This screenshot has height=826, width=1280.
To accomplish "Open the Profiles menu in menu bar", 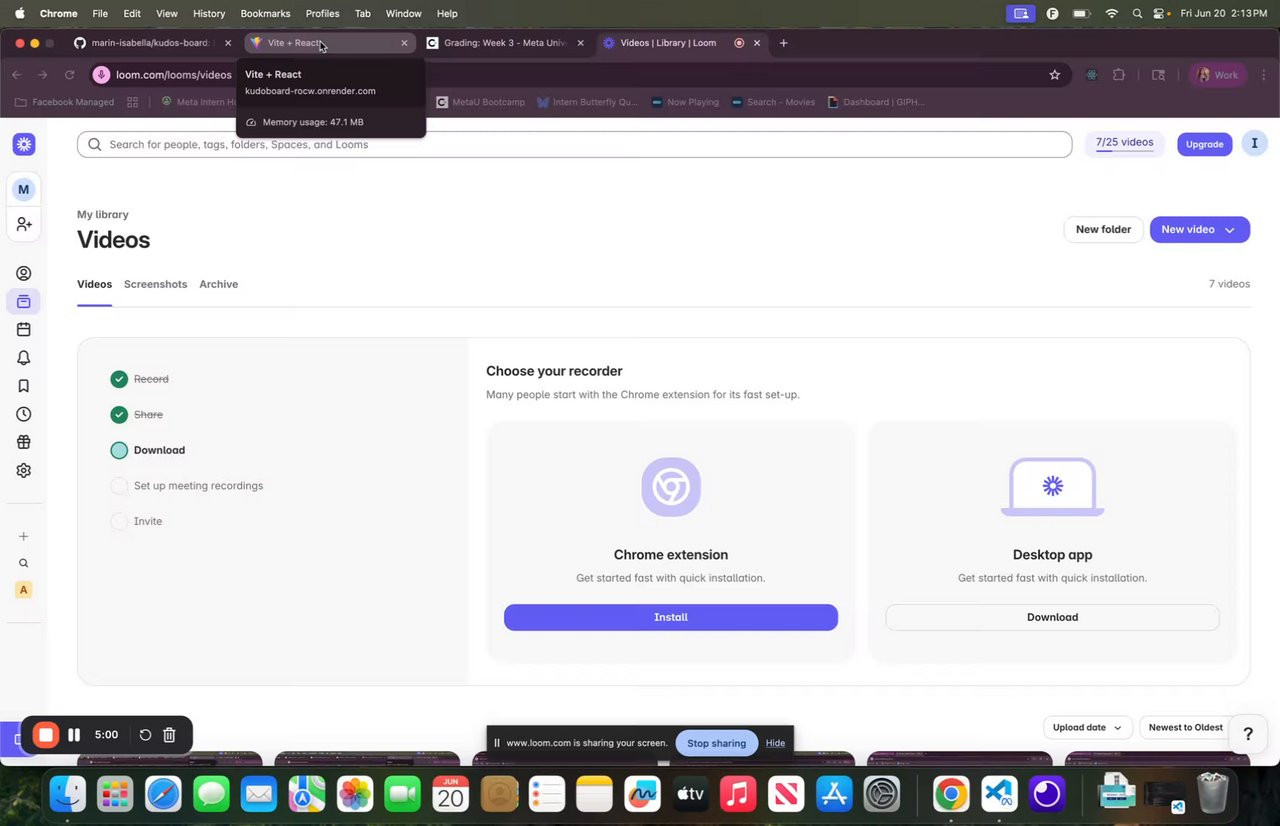I will point(322,13).
